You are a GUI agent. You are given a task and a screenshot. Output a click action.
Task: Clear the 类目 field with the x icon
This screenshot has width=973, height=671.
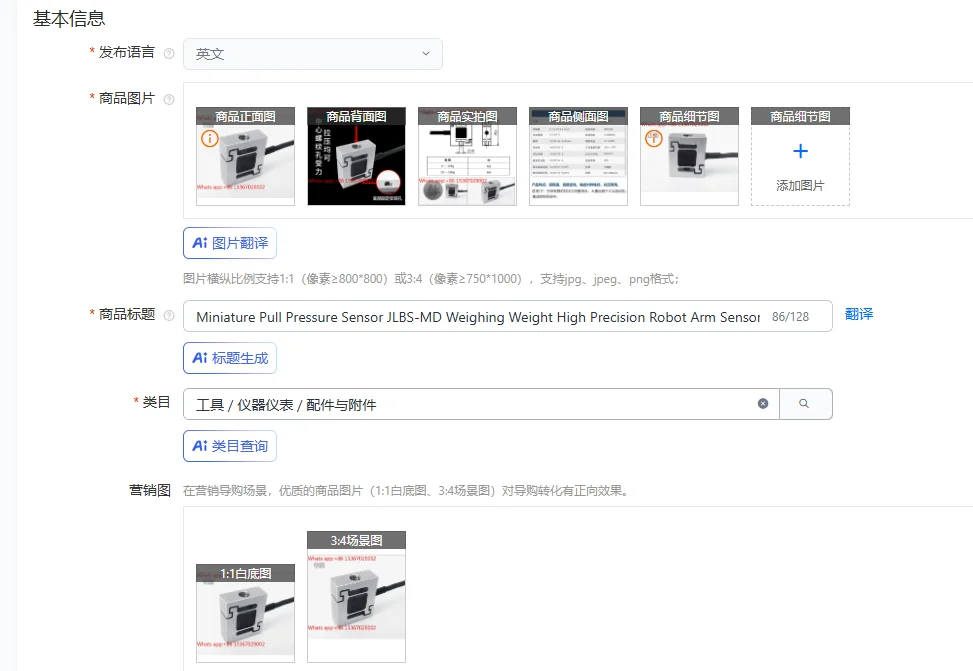(x=763, y=403)
